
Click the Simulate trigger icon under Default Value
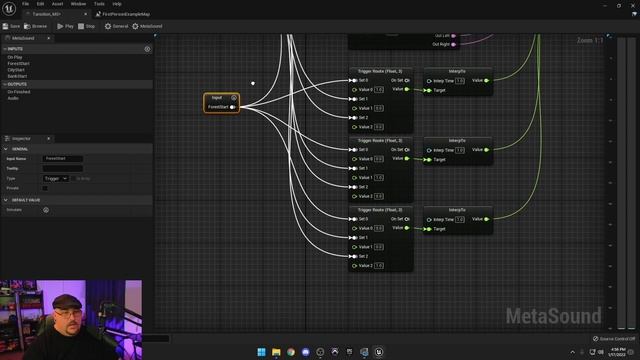click(46, 210)
